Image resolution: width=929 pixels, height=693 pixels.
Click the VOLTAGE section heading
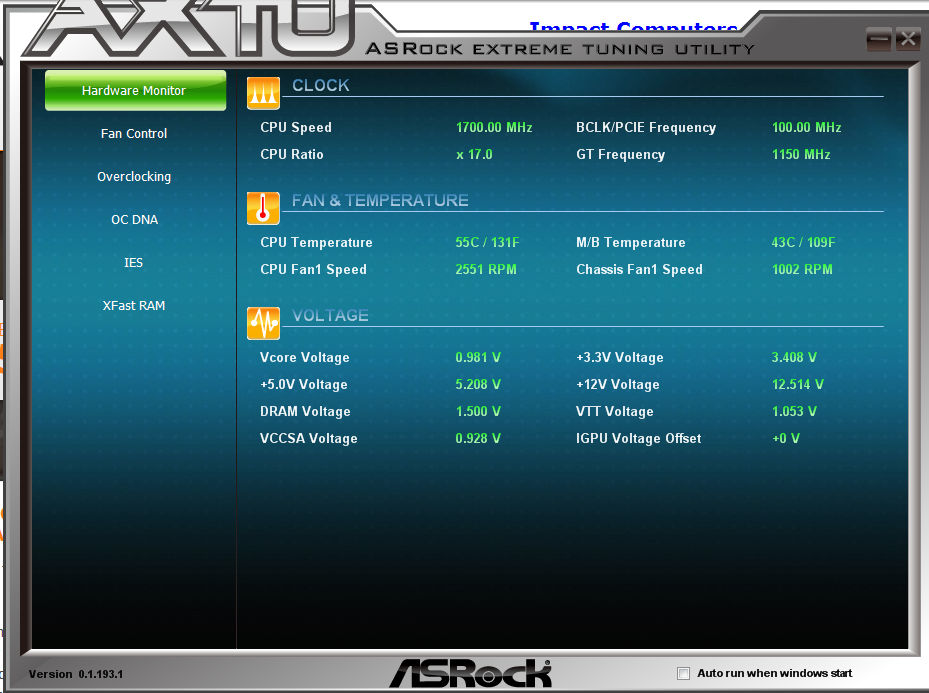(x=330, y=315)
